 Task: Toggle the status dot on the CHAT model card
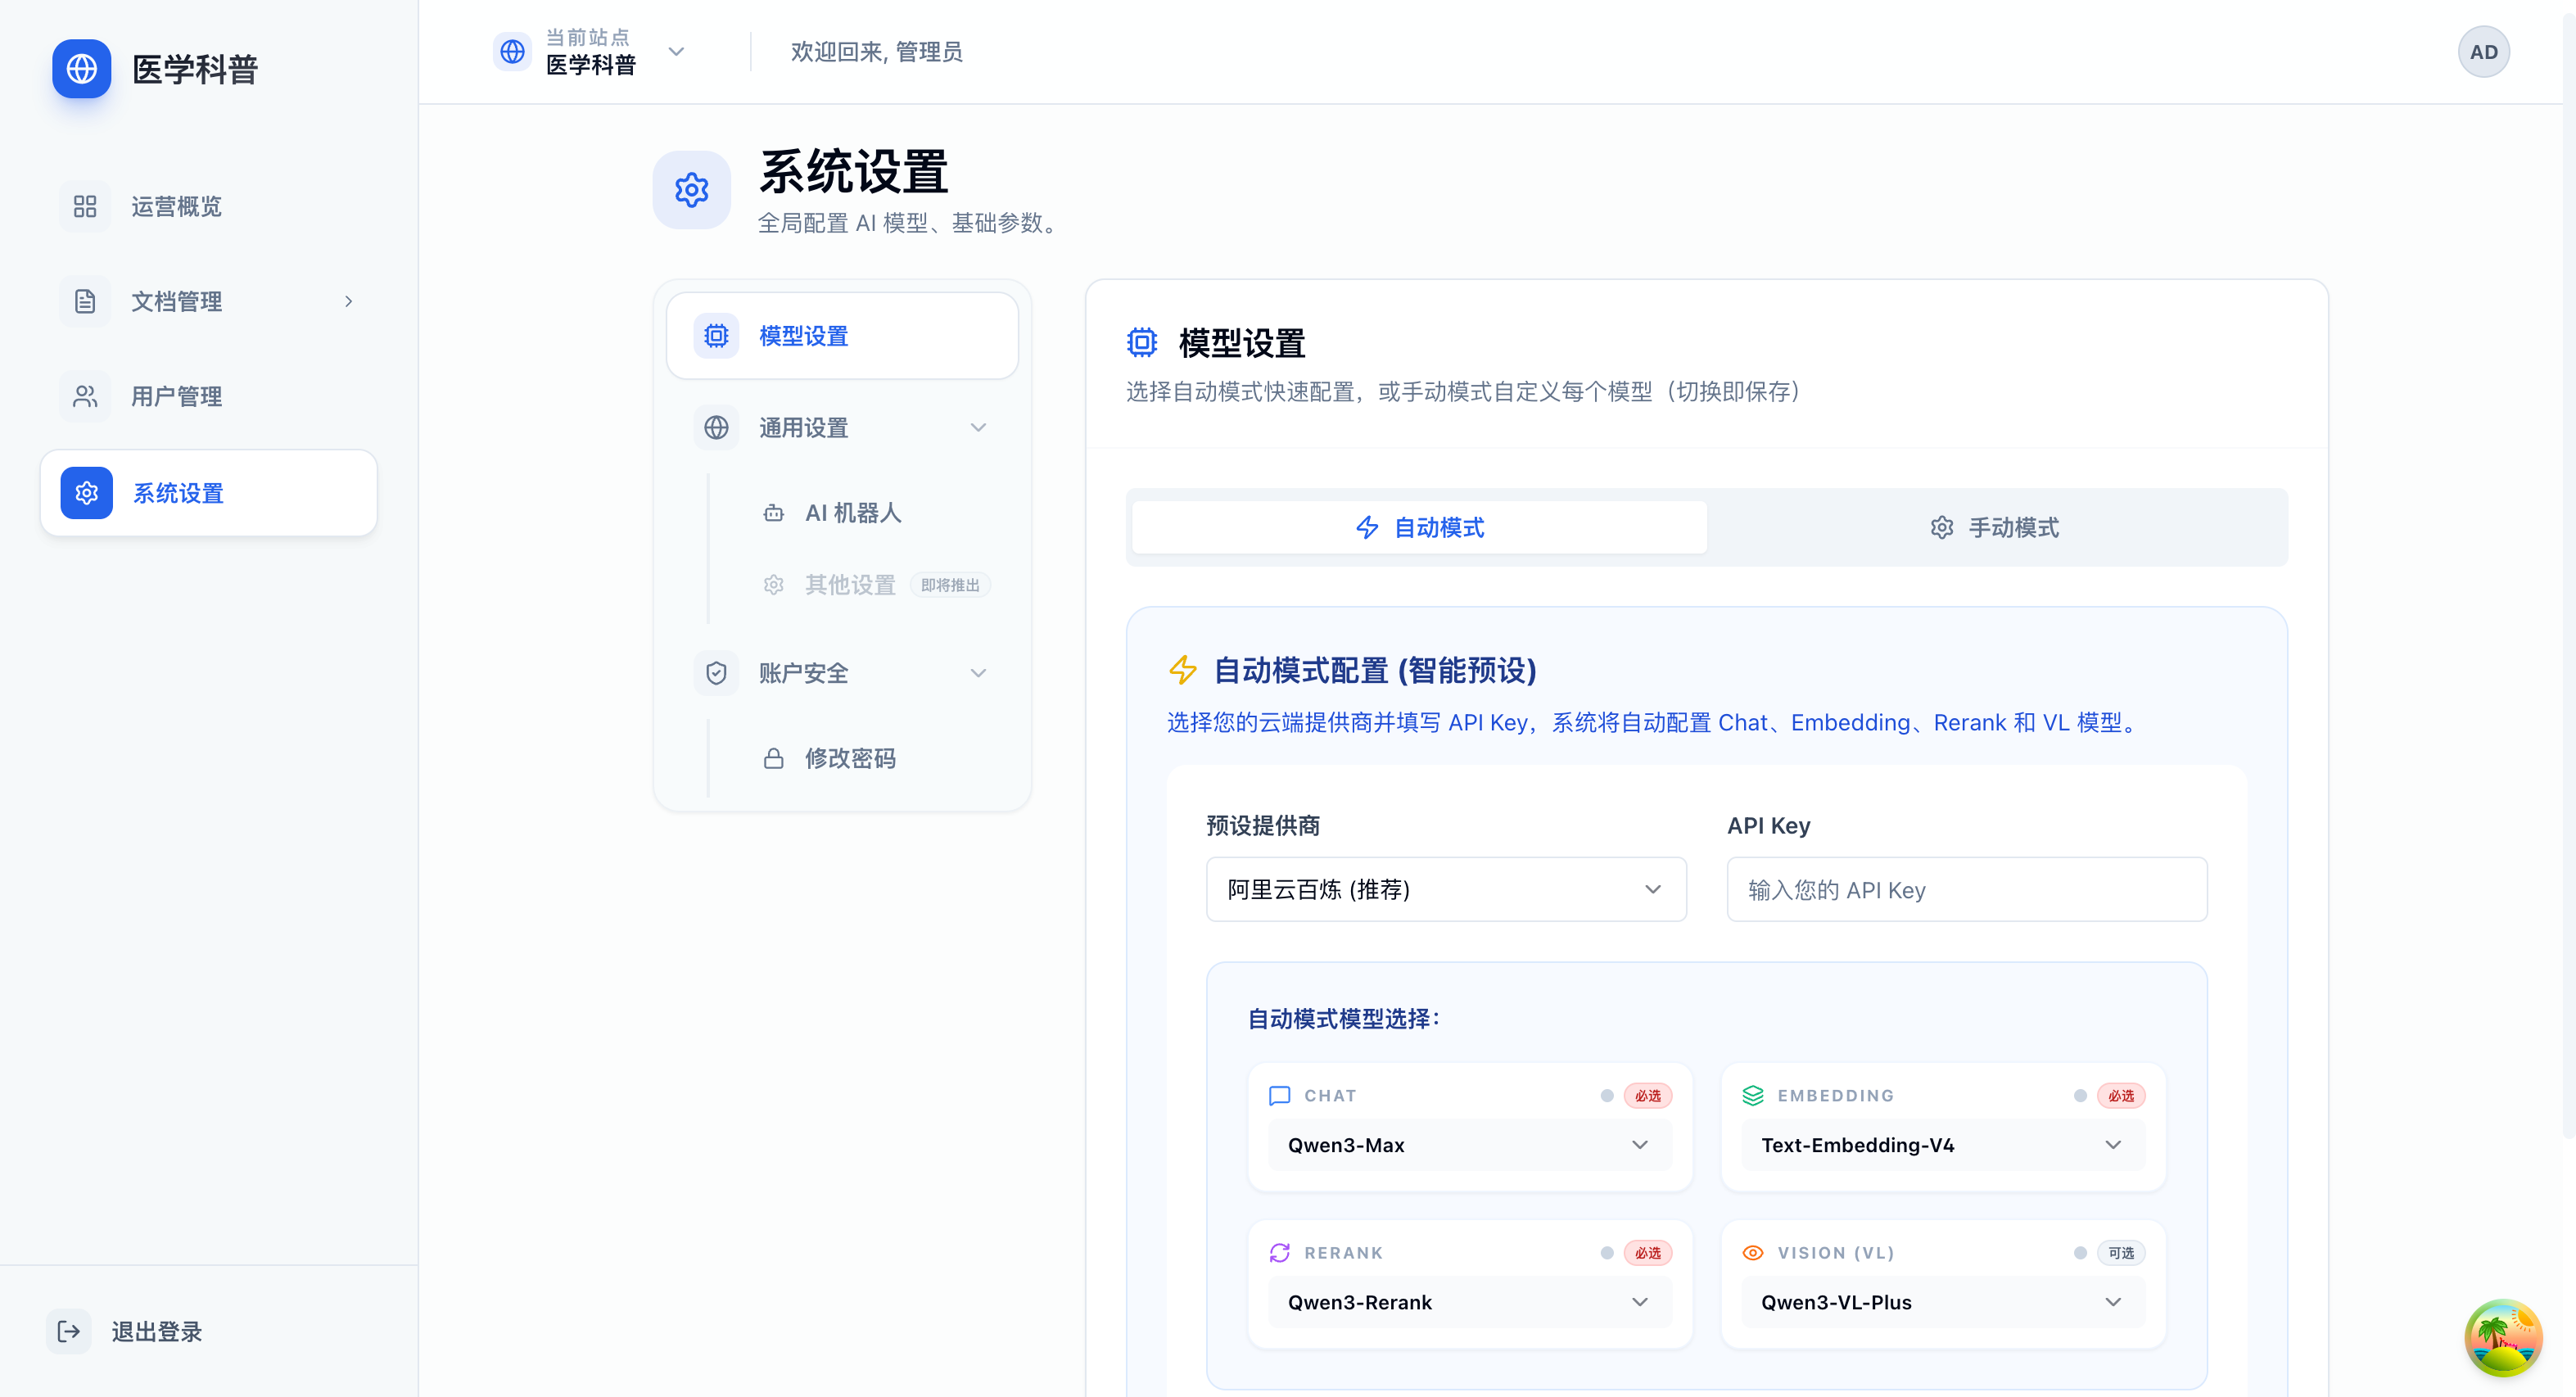[1606, 1096]
